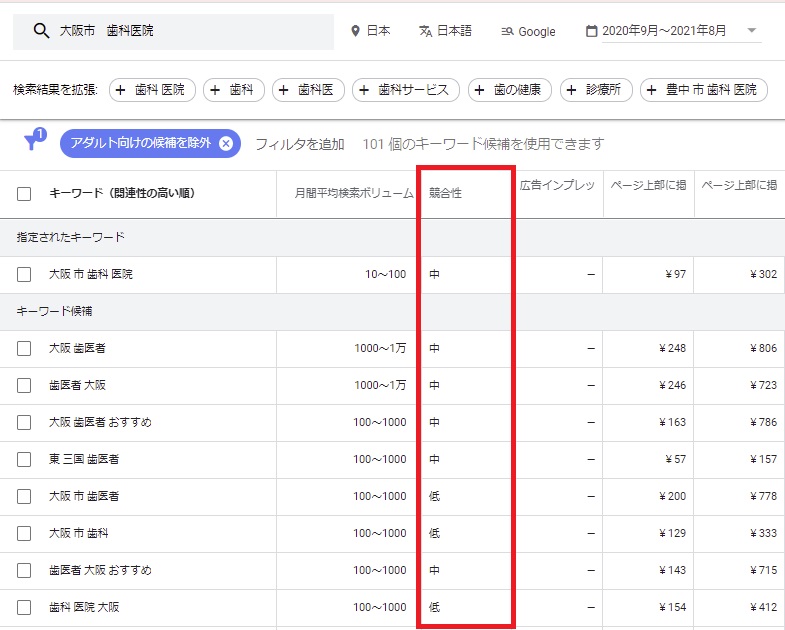Image resolution: width=785 pixels, height=630 pixels.
Task: Add 歯科 to expand search results
Action: click(233, 90)
